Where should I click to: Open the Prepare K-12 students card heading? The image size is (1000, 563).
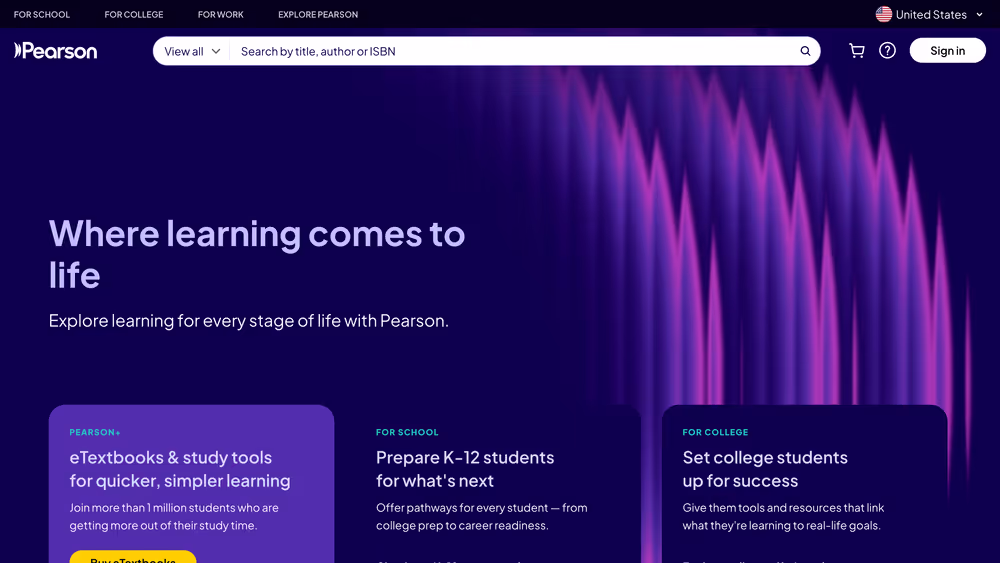pos(465,469)
